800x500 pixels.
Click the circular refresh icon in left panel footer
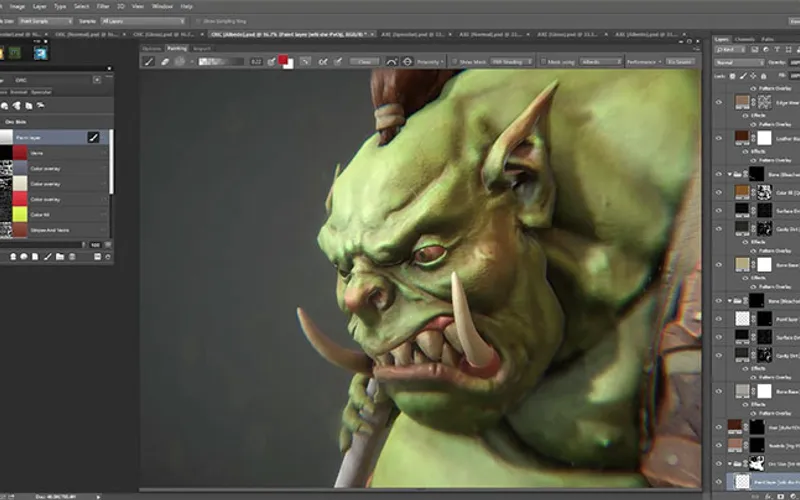(x=108, y=257)
